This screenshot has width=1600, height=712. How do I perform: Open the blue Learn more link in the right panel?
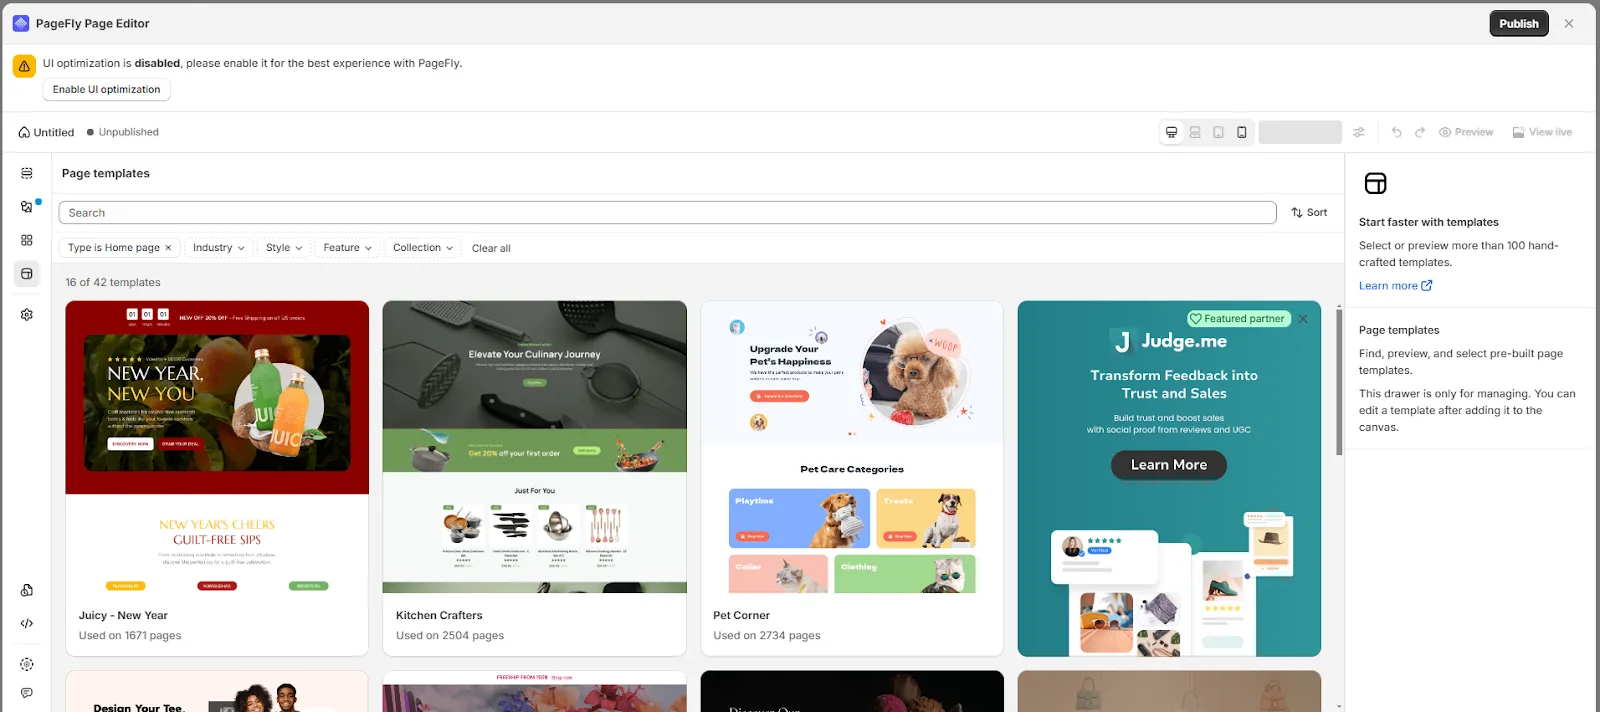pyautogui.click(x=1396, y=286)
